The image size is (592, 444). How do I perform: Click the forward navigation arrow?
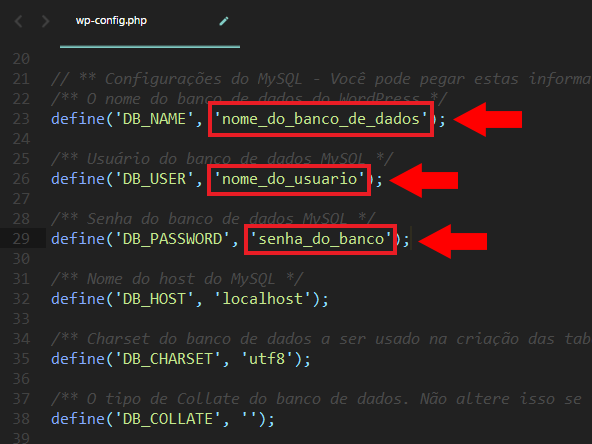45,21
